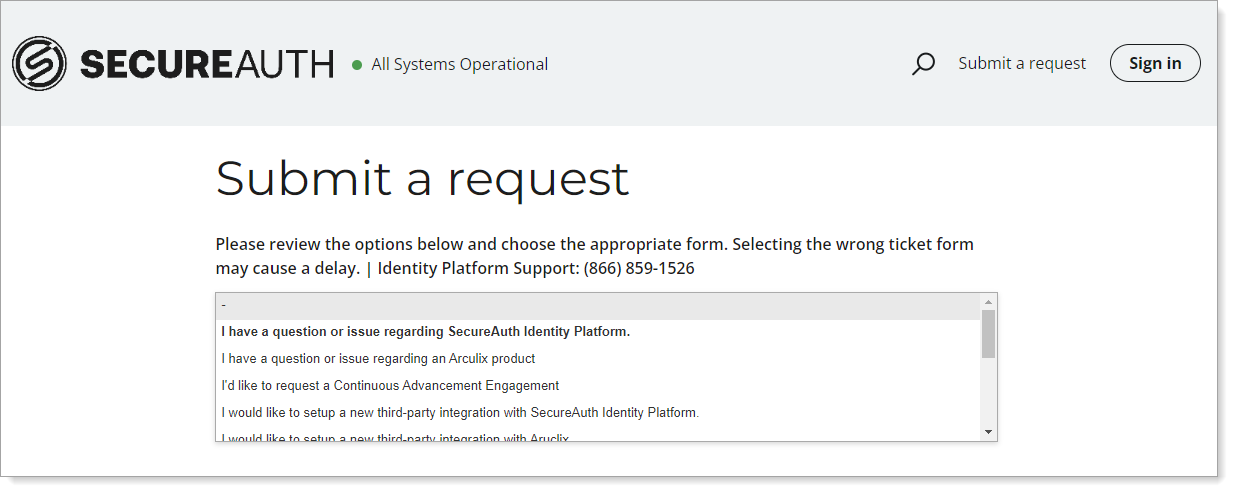
Task: Click the form list scrollbar thumb
Action: pos(988,333)
